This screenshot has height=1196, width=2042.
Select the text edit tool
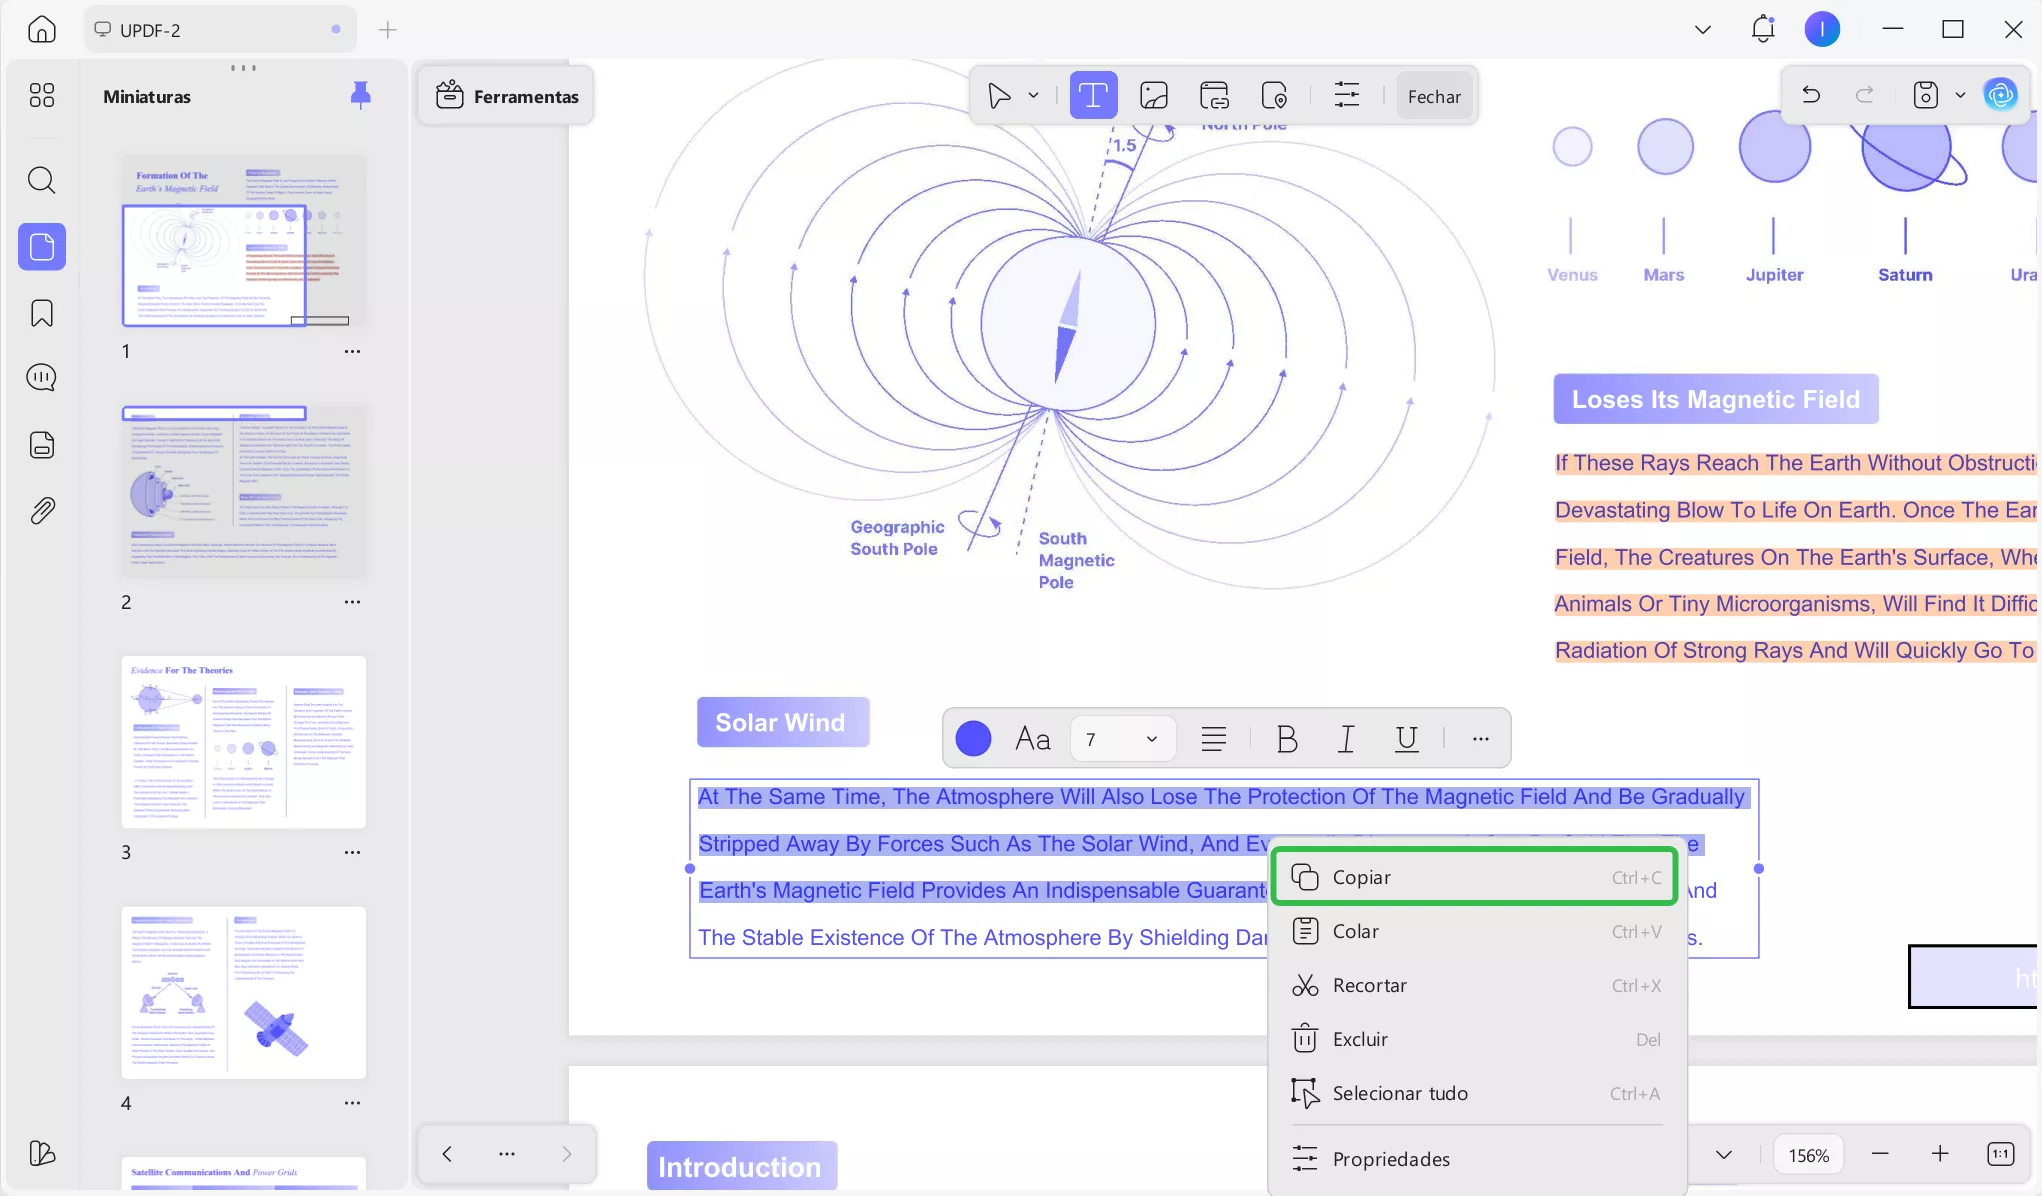click(1093, 96)
